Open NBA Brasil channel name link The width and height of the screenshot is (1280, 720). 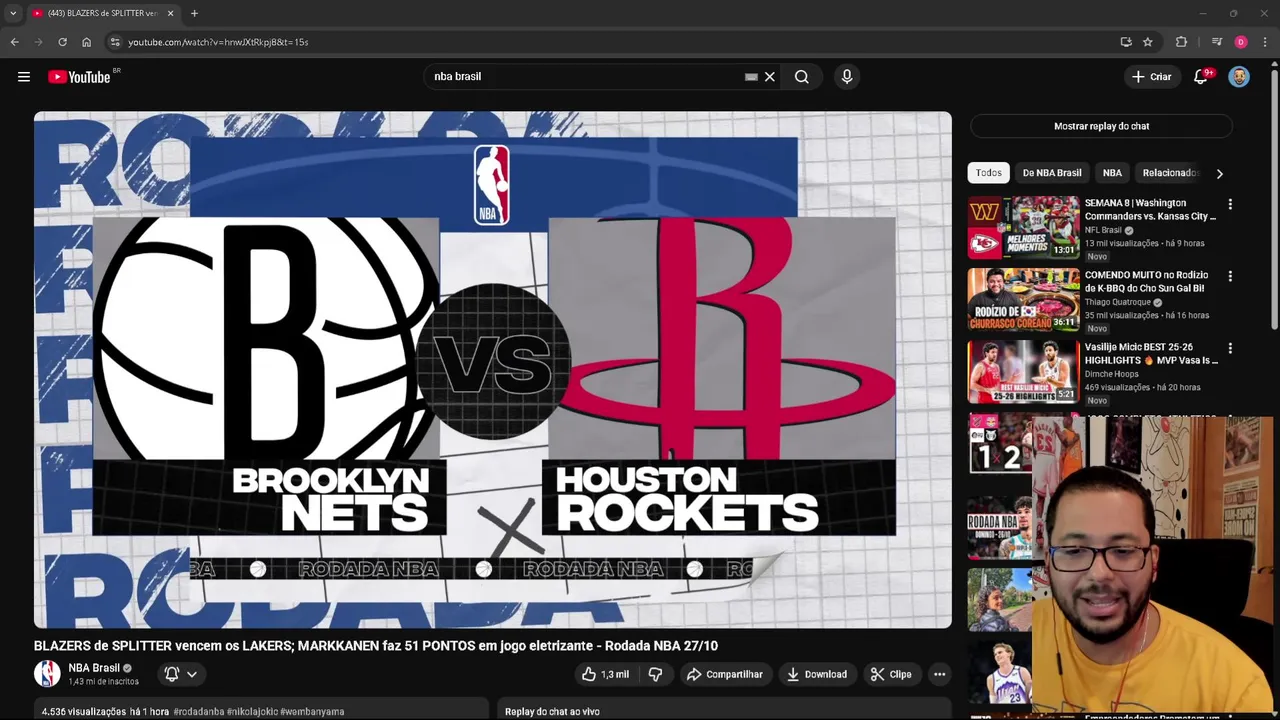pos(94,668)
